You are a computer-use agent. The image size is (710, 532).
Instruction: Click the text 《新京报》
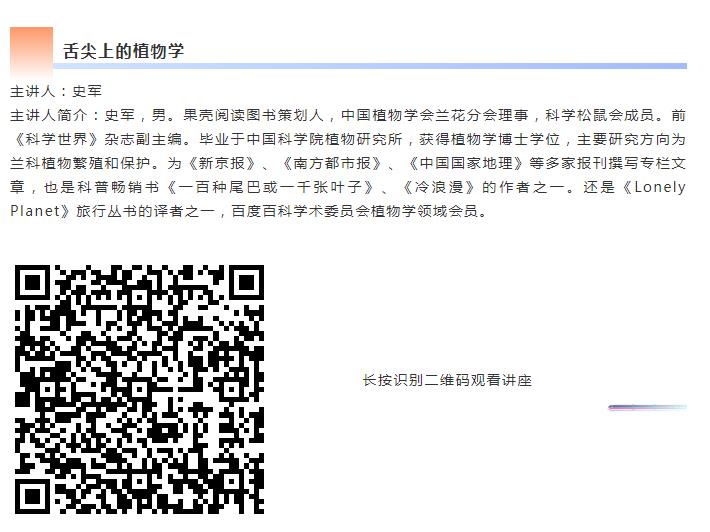point(221,163)
